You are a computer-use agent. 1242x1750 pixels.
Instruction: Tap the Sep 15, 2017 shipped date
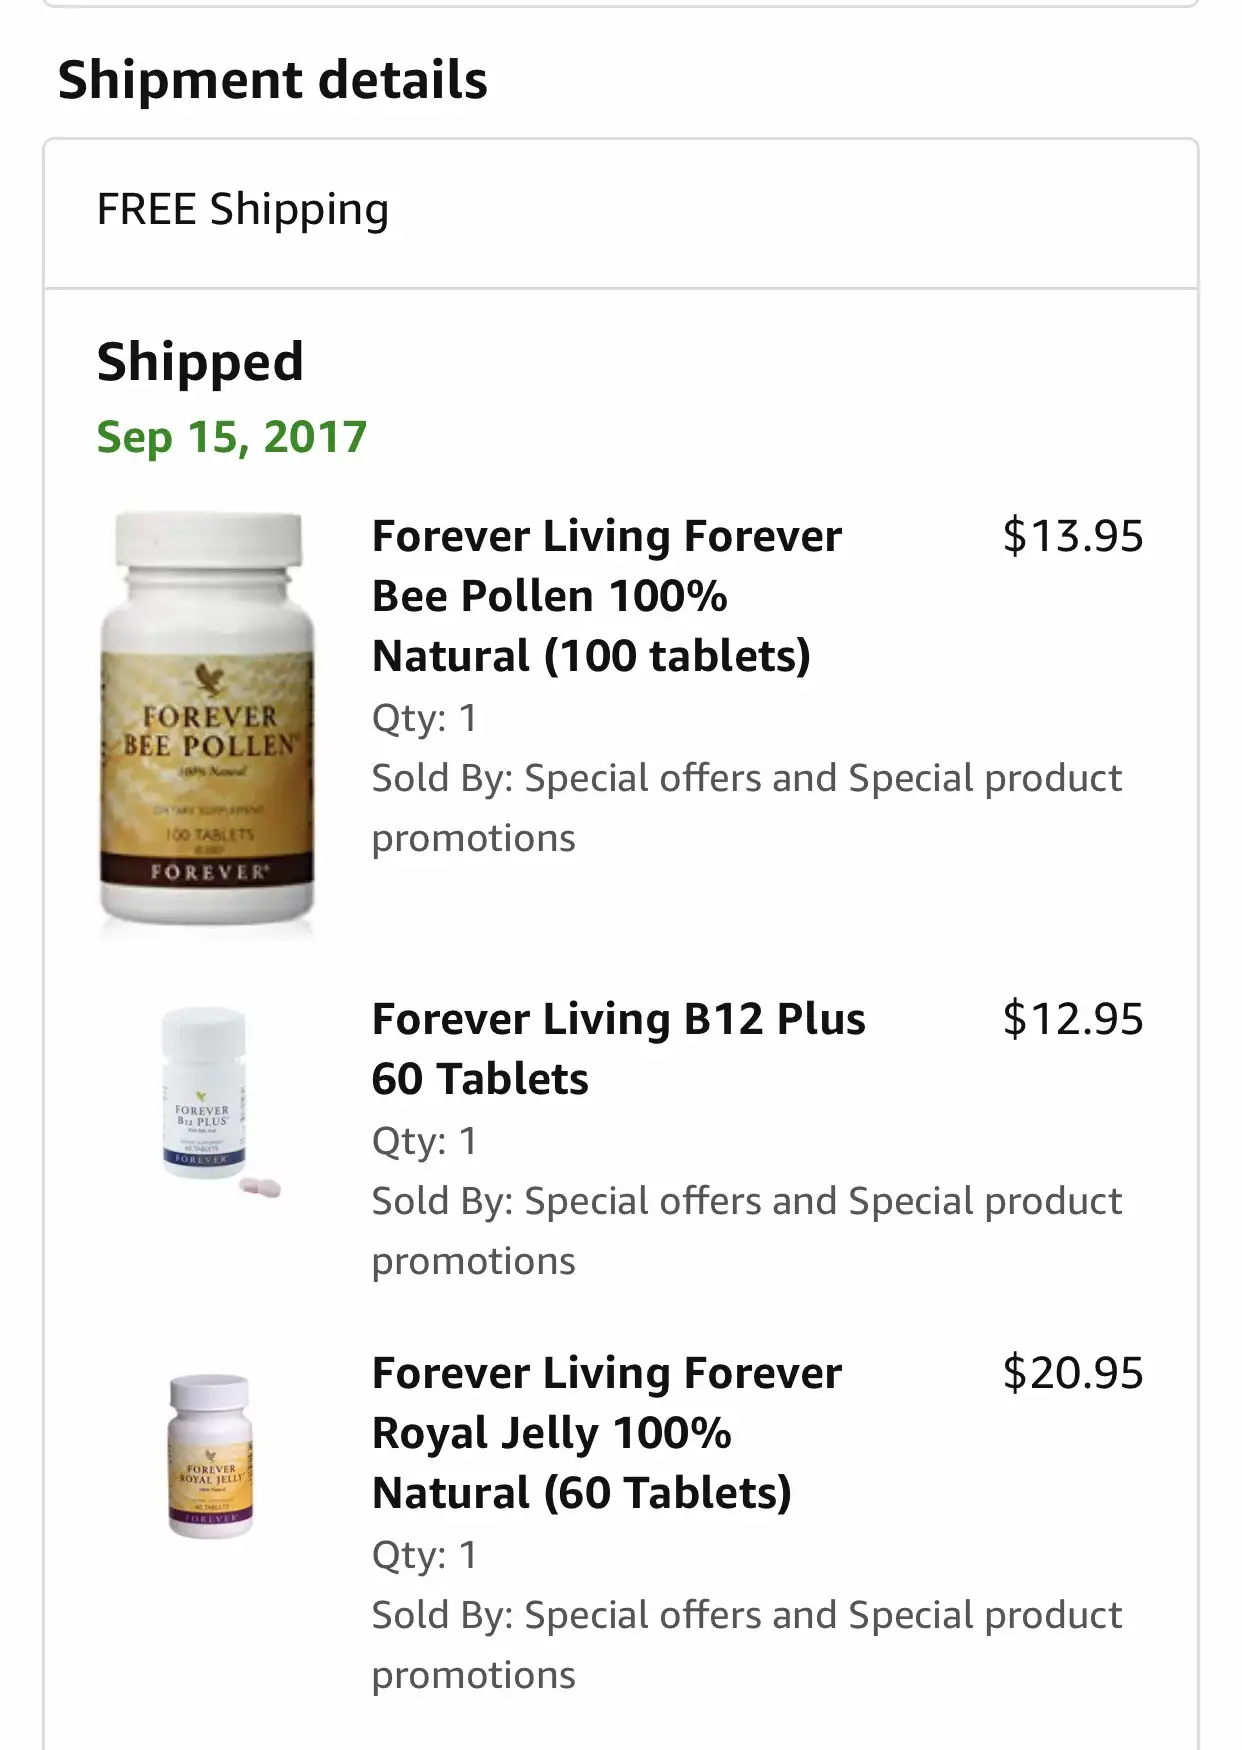coord(232,437)
